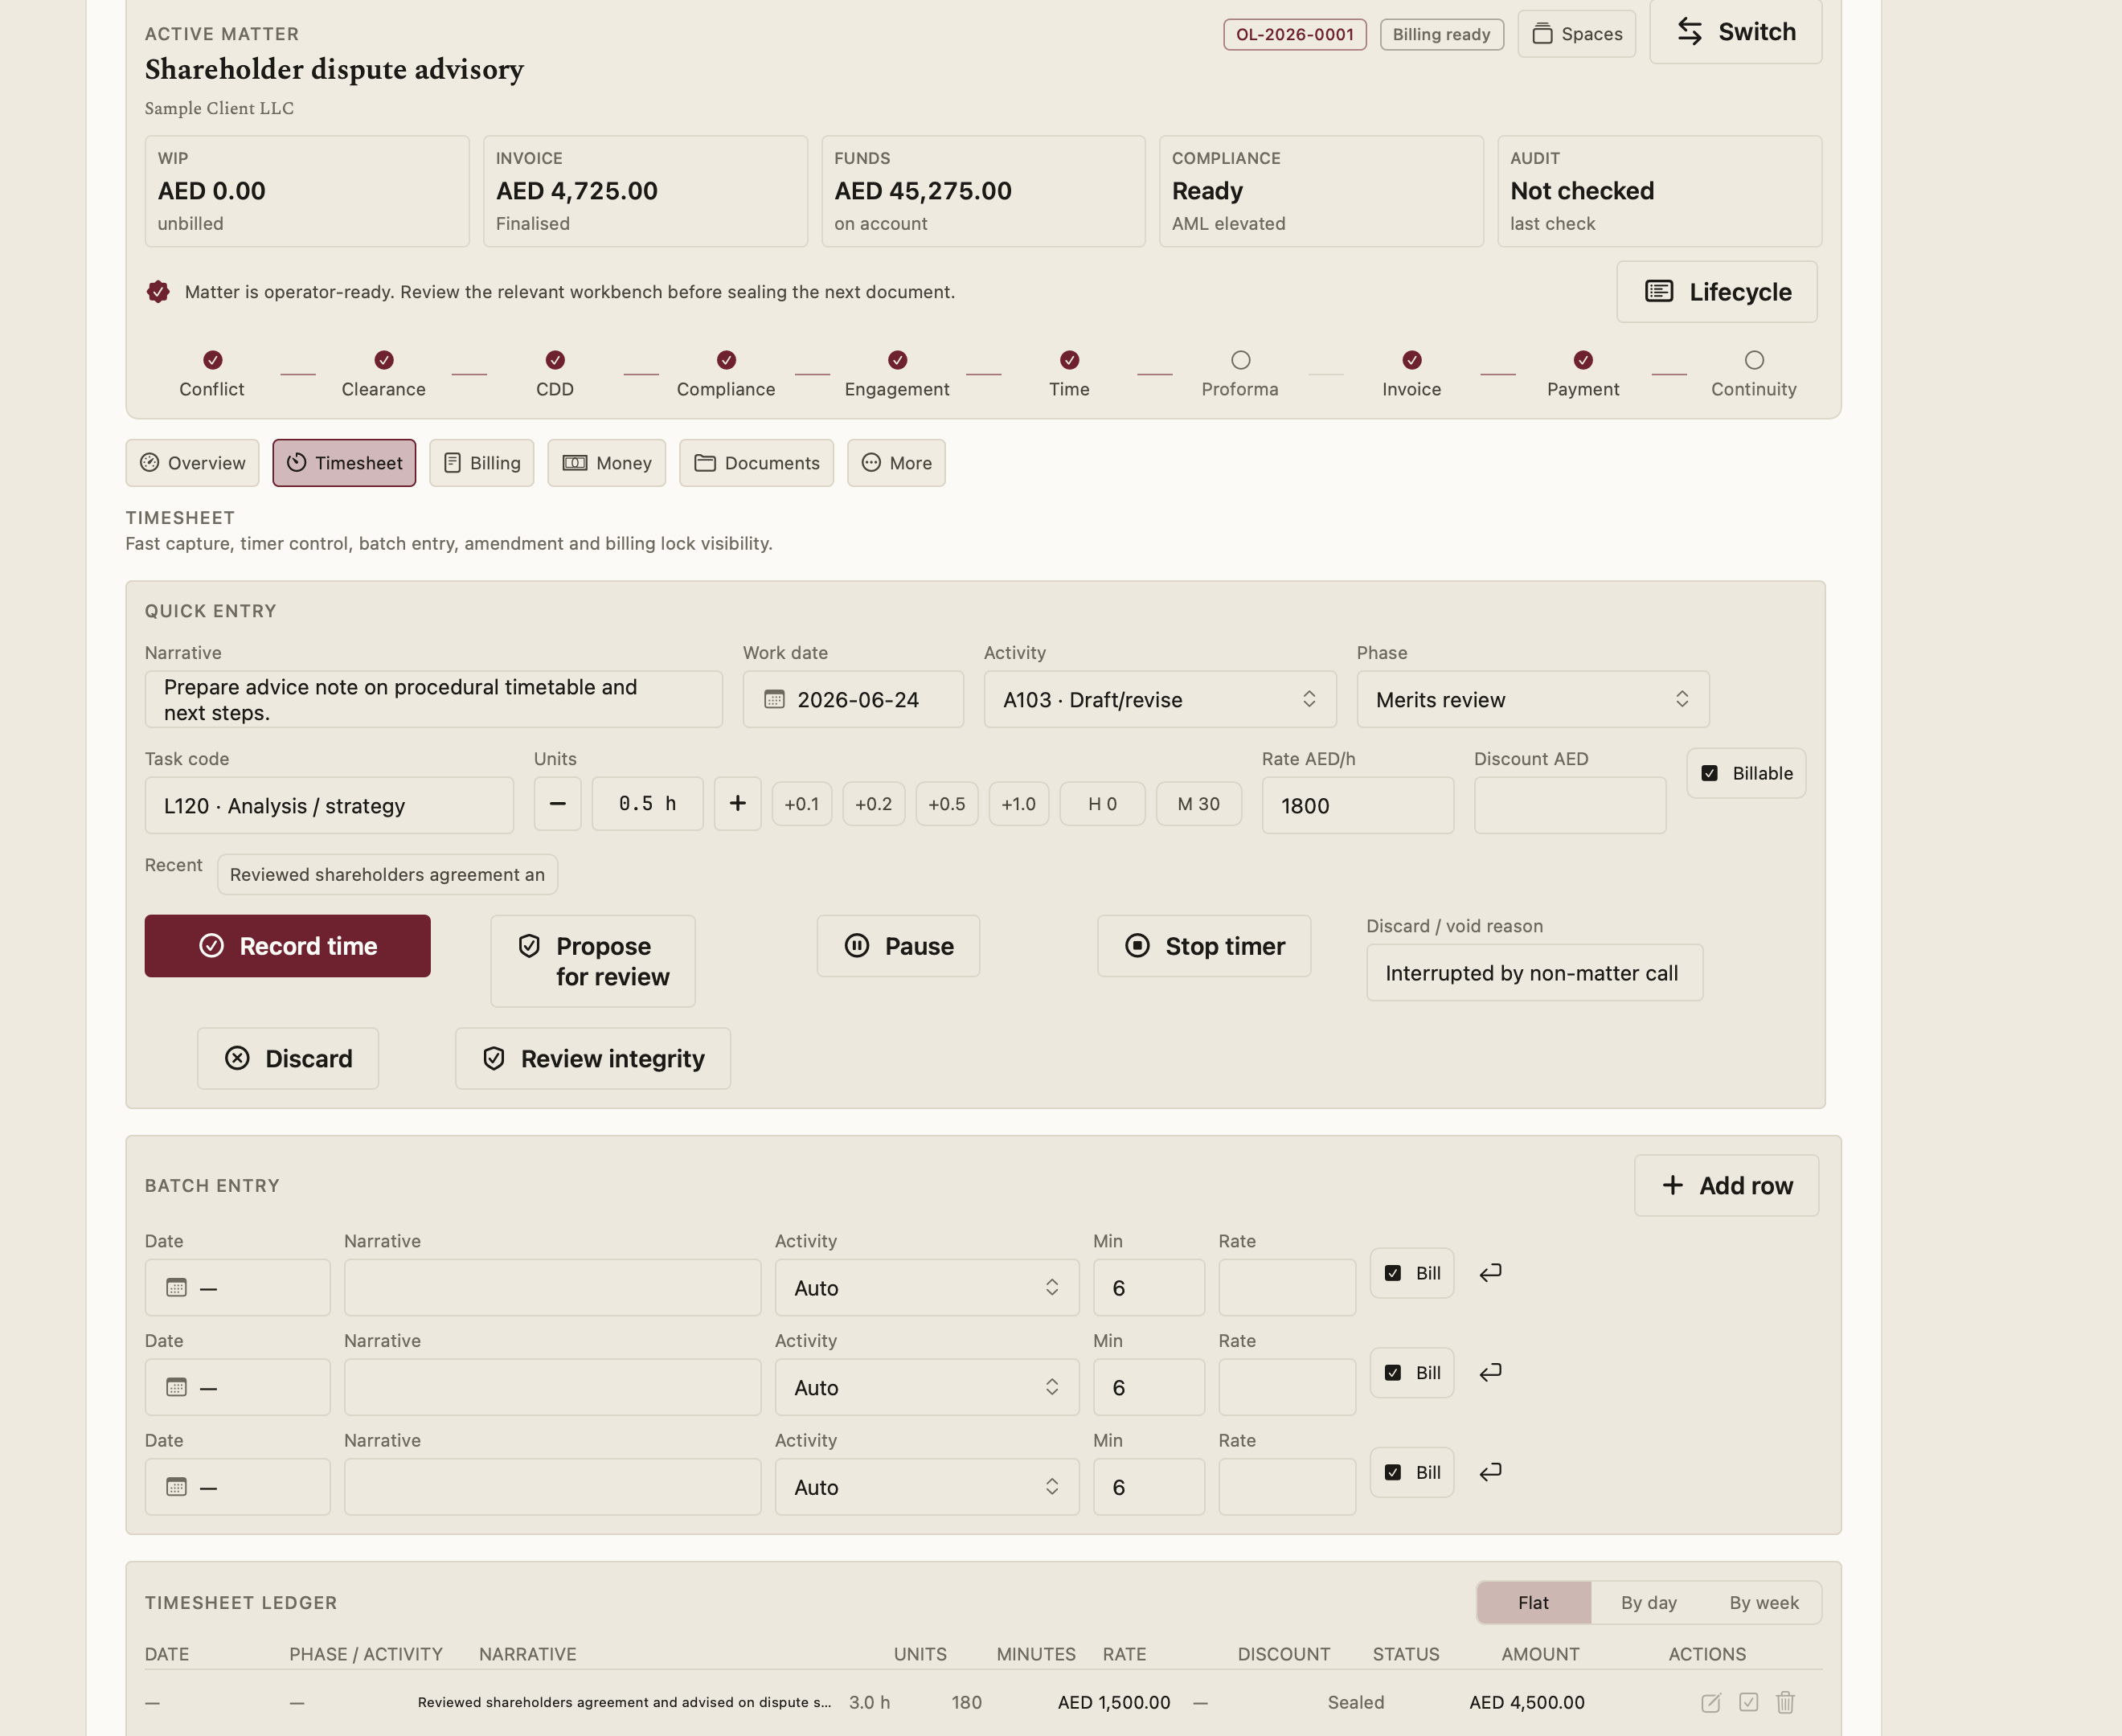Open the Task code L120 field
Viewport: 2122px width, 1736px height.
coord(329,806)
